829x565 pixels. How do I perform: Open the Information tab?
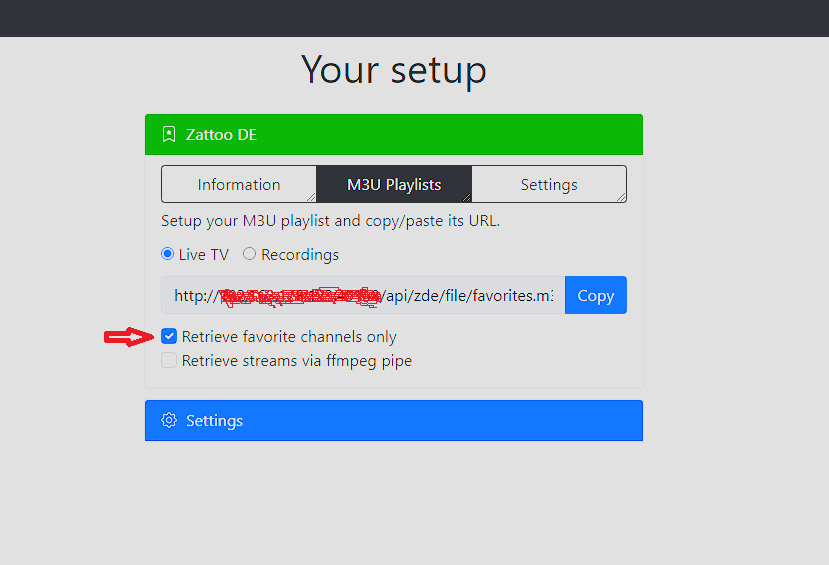239,184
